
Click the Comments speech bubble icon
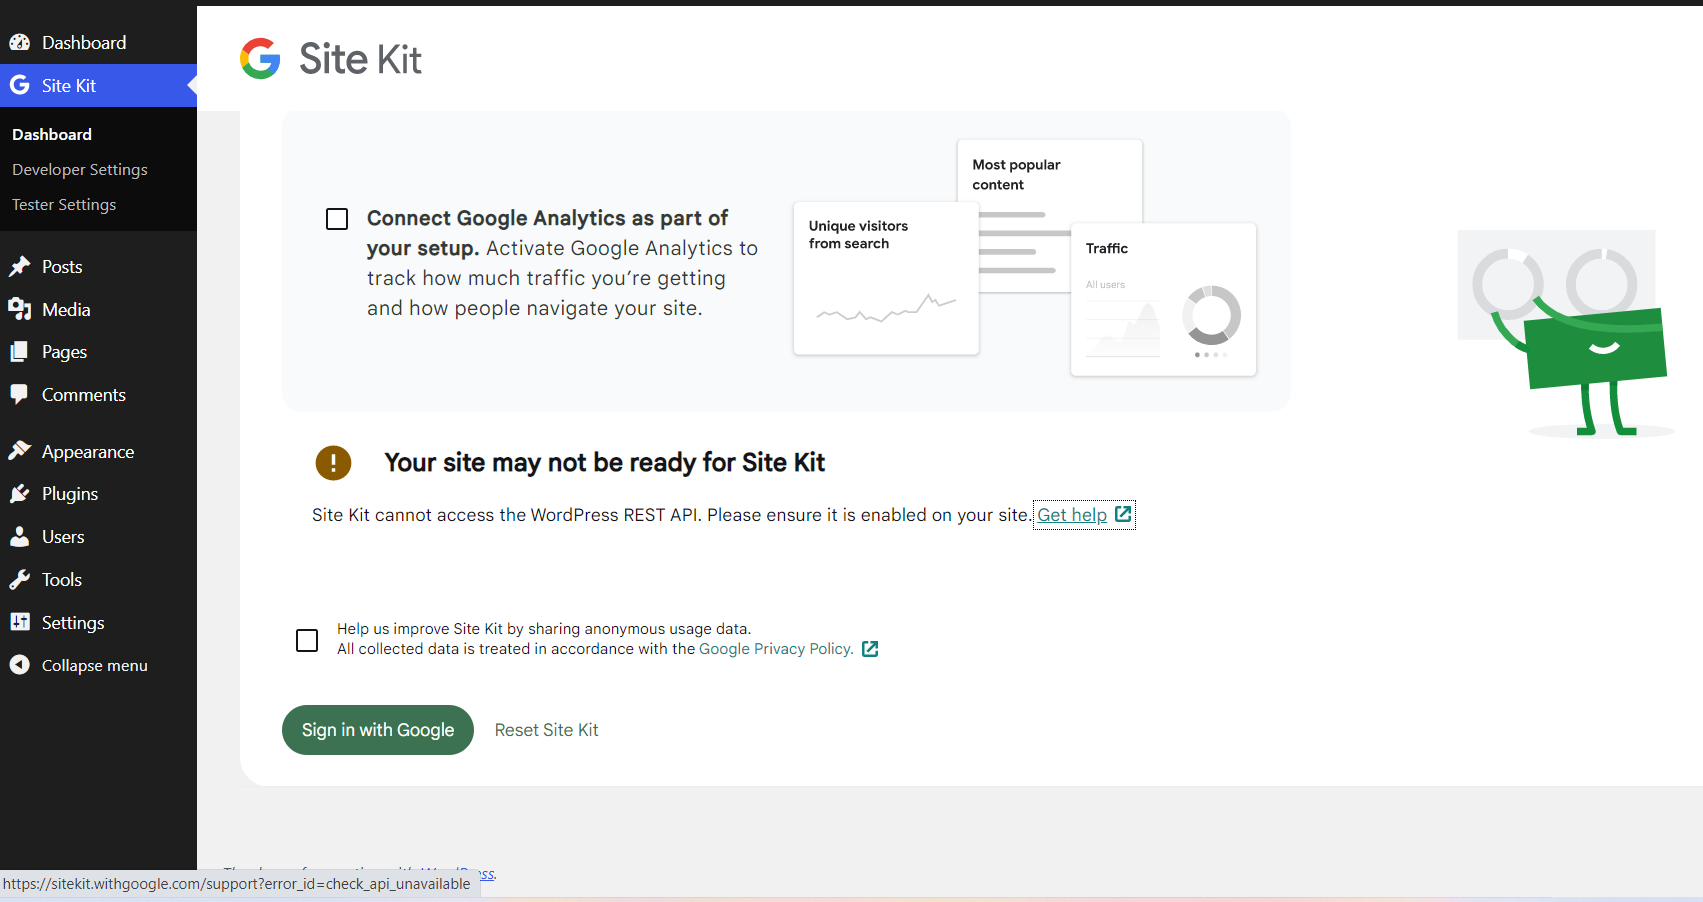tap(20, 395)
